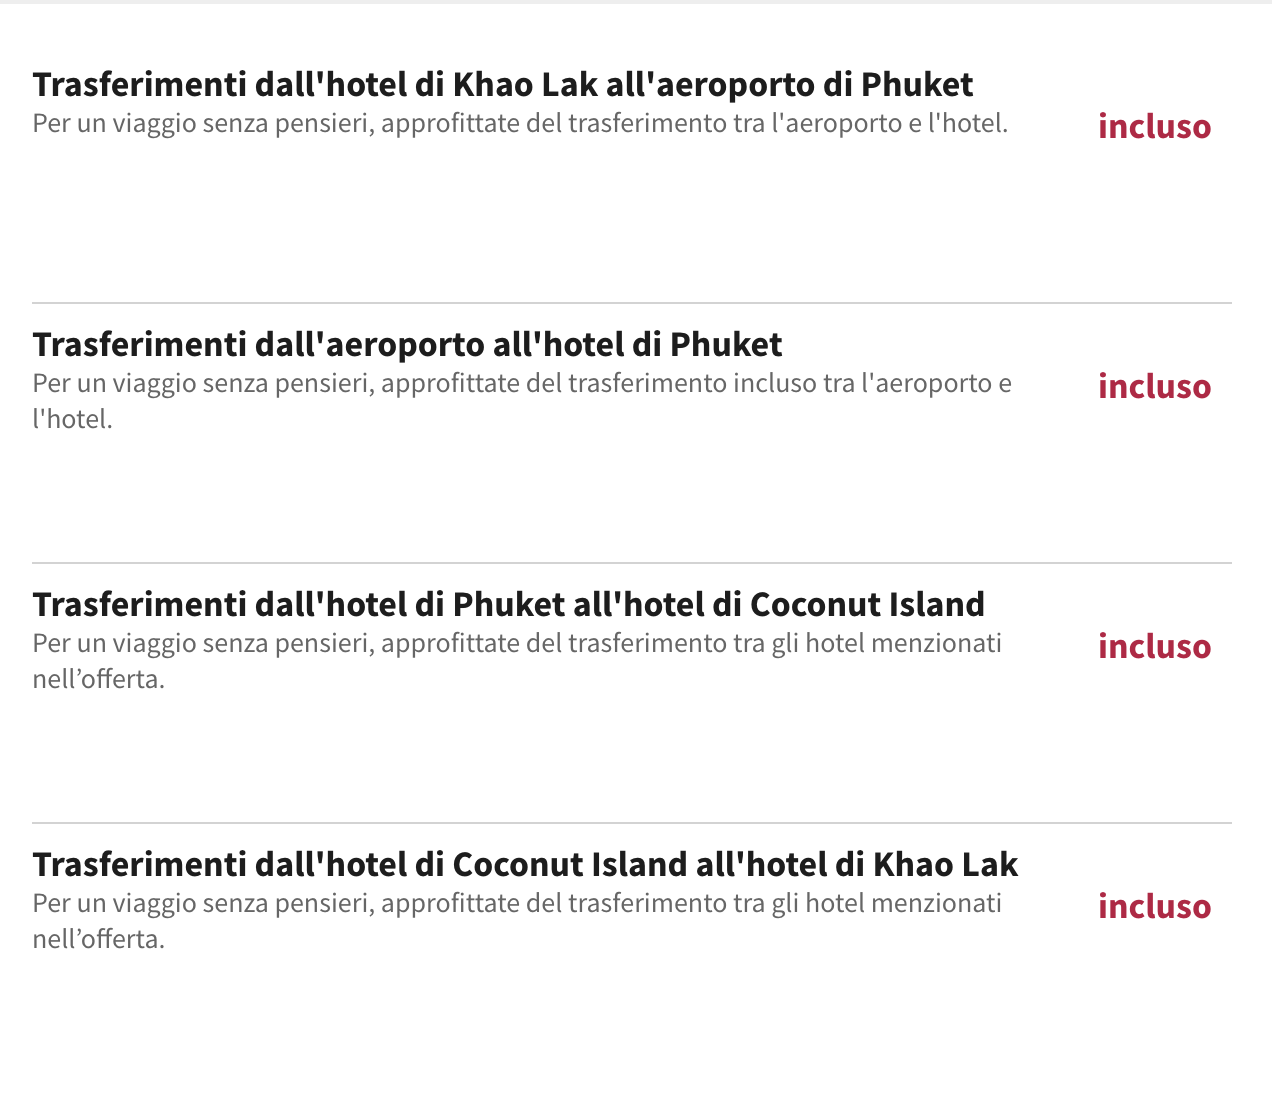Click the Coconut Island to Khao Lak transfer title
Image resolution: width=1272 pixels, height=1110 pixels.
click(525, 865)
